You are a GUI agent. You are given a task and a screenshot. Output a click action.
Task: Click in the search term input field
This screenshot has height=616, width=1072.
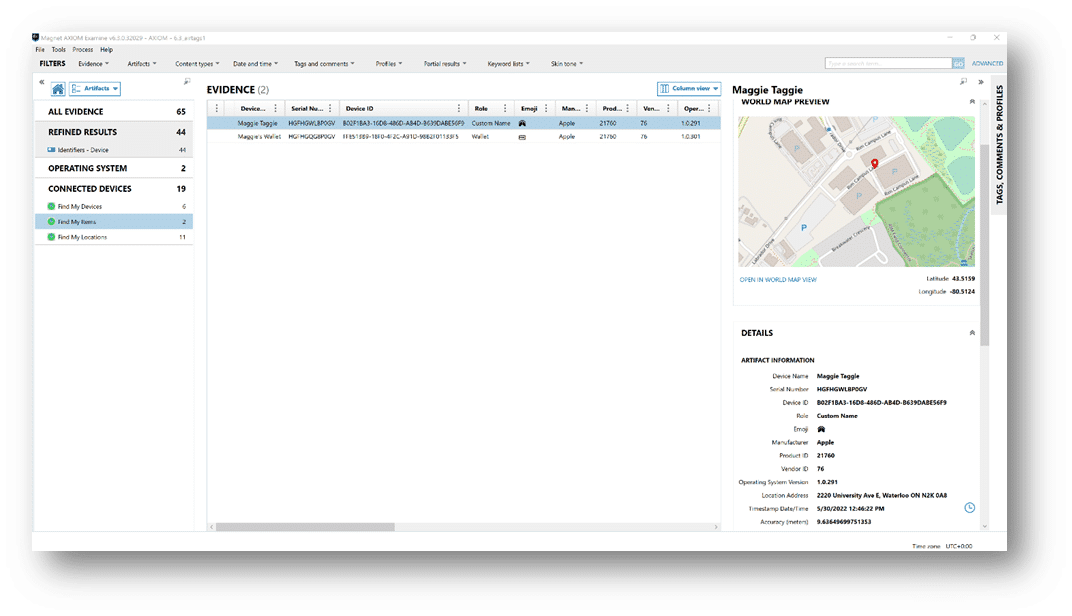[888, 64]
